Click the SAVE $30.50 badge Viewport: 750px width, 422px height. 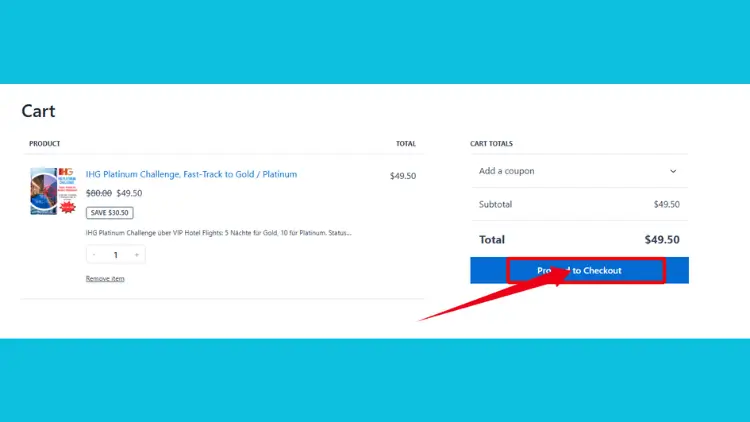110,212
